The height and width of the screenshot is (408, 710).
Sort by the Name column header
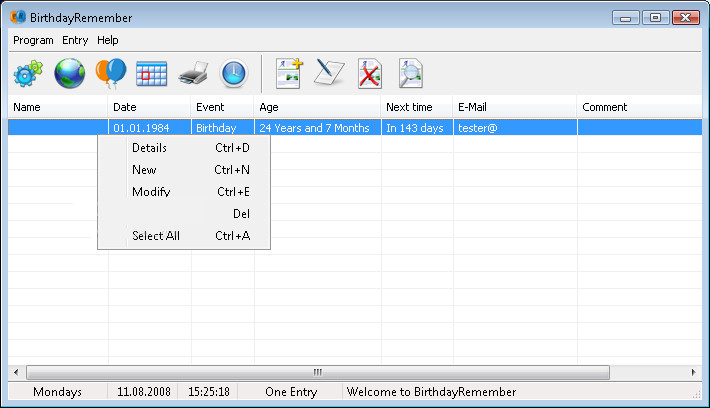pos(58,107)
